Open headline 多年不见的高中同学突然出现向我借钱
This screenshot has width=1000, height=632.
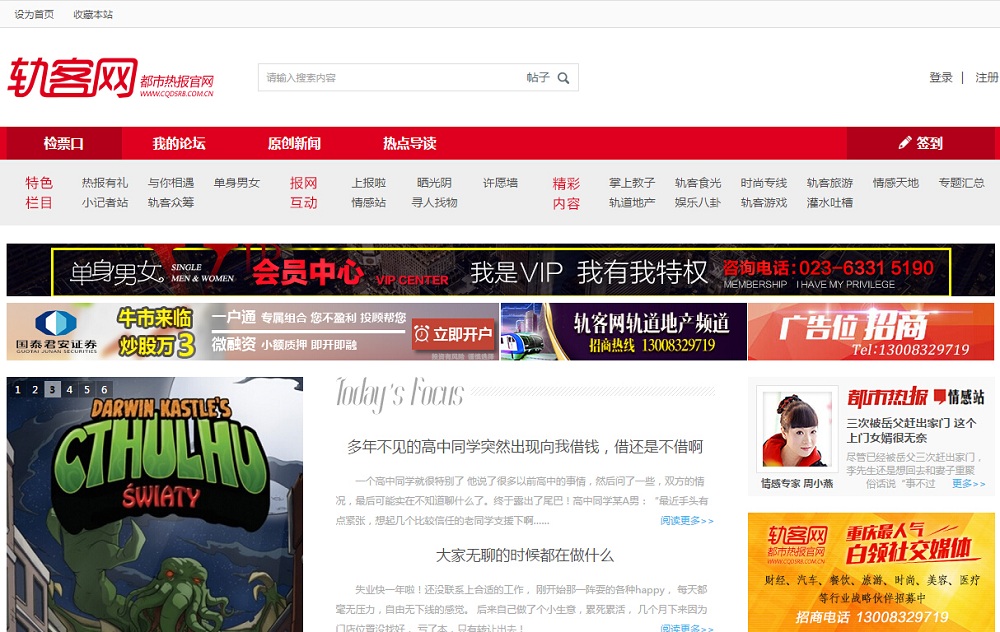[x=525, y=447]
